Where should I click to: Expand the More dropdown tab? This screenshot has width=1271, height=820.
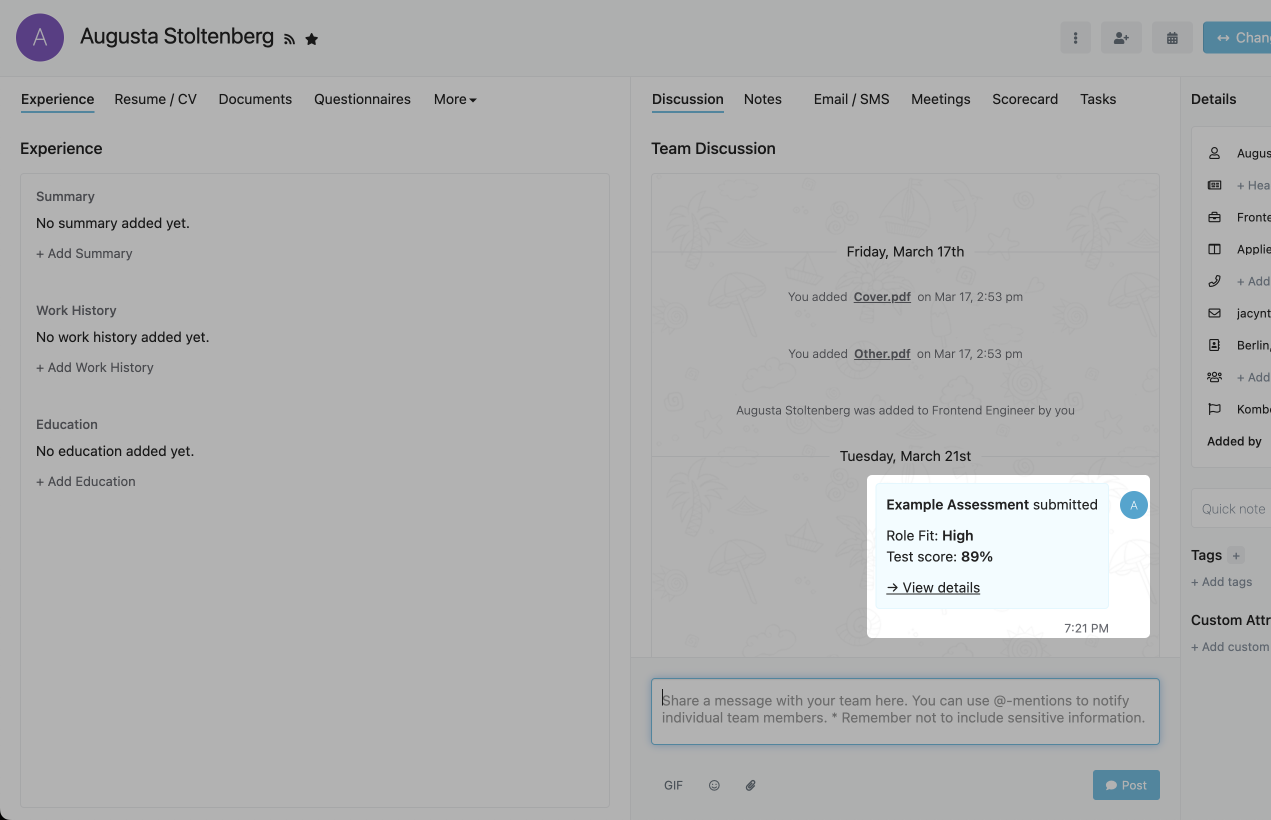pyautogui.click(x=455, y=99)
